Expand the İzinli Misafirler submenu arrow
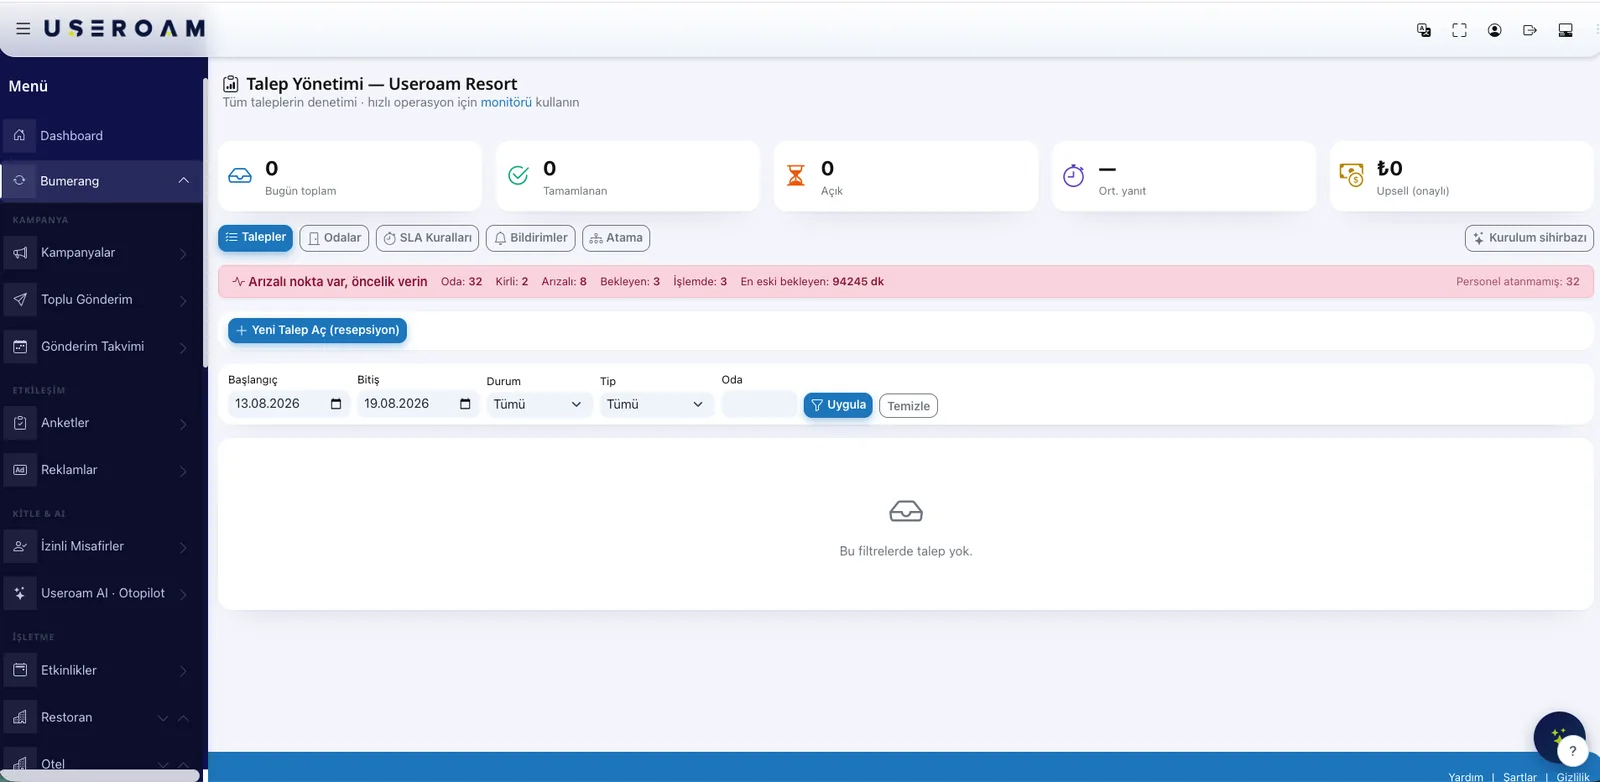Image resolution: width=1600 pixels, height=782 pixels. pyautogui.click(x=183, y=547)
